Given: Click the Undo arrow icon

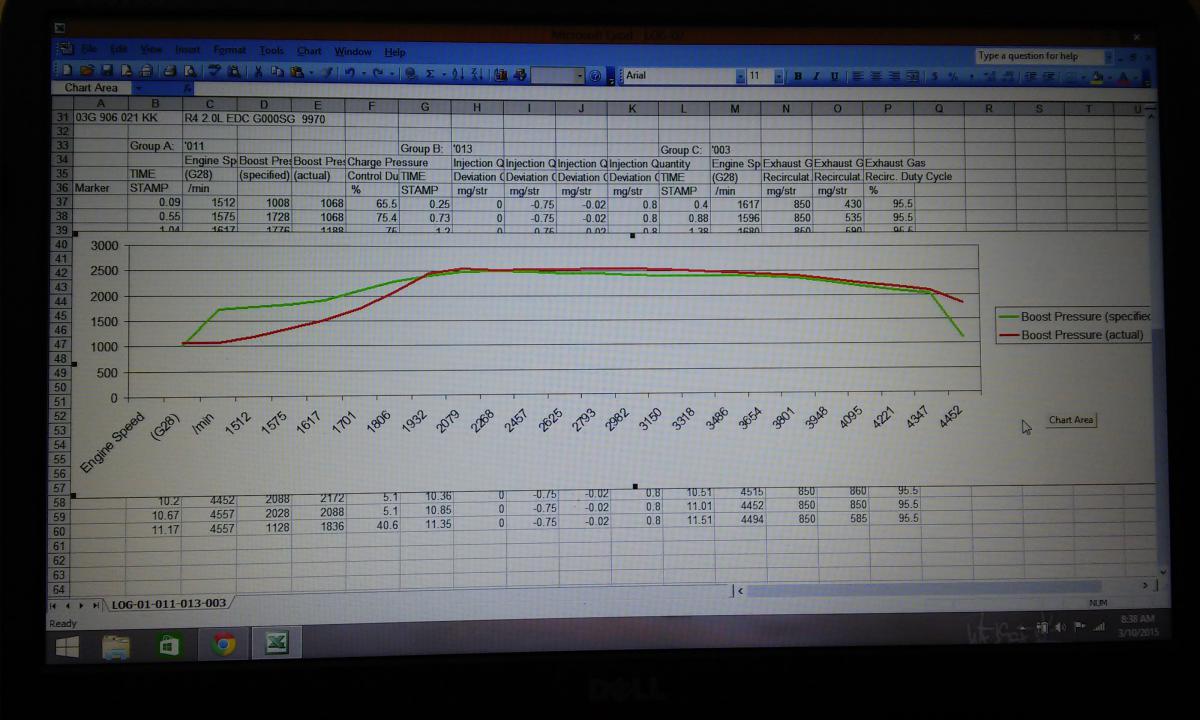Looking at the screenshot, I should (349, 73).
